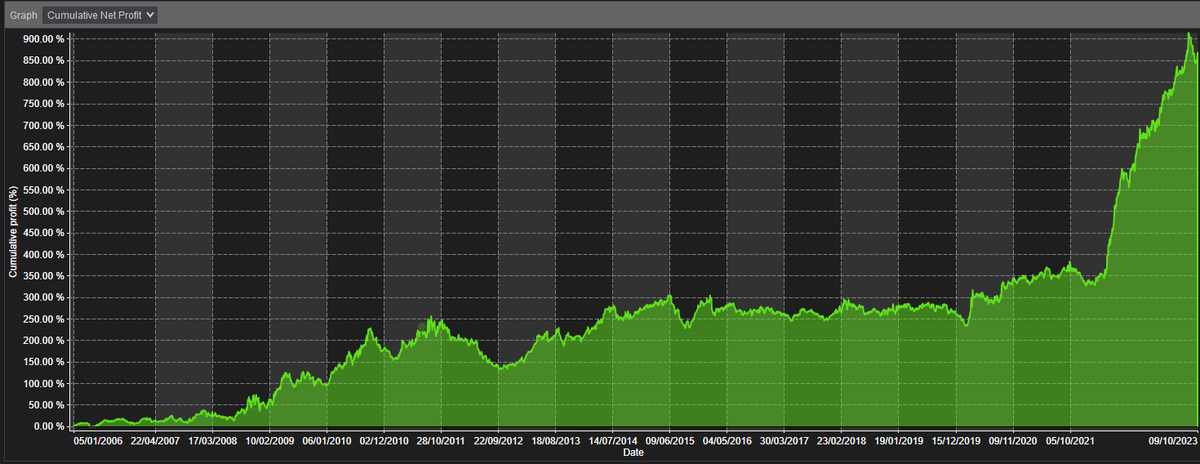Viewport: 1200px width, 464px height.
Task: Click the 09/06/2015 date label
Action: 670,440
